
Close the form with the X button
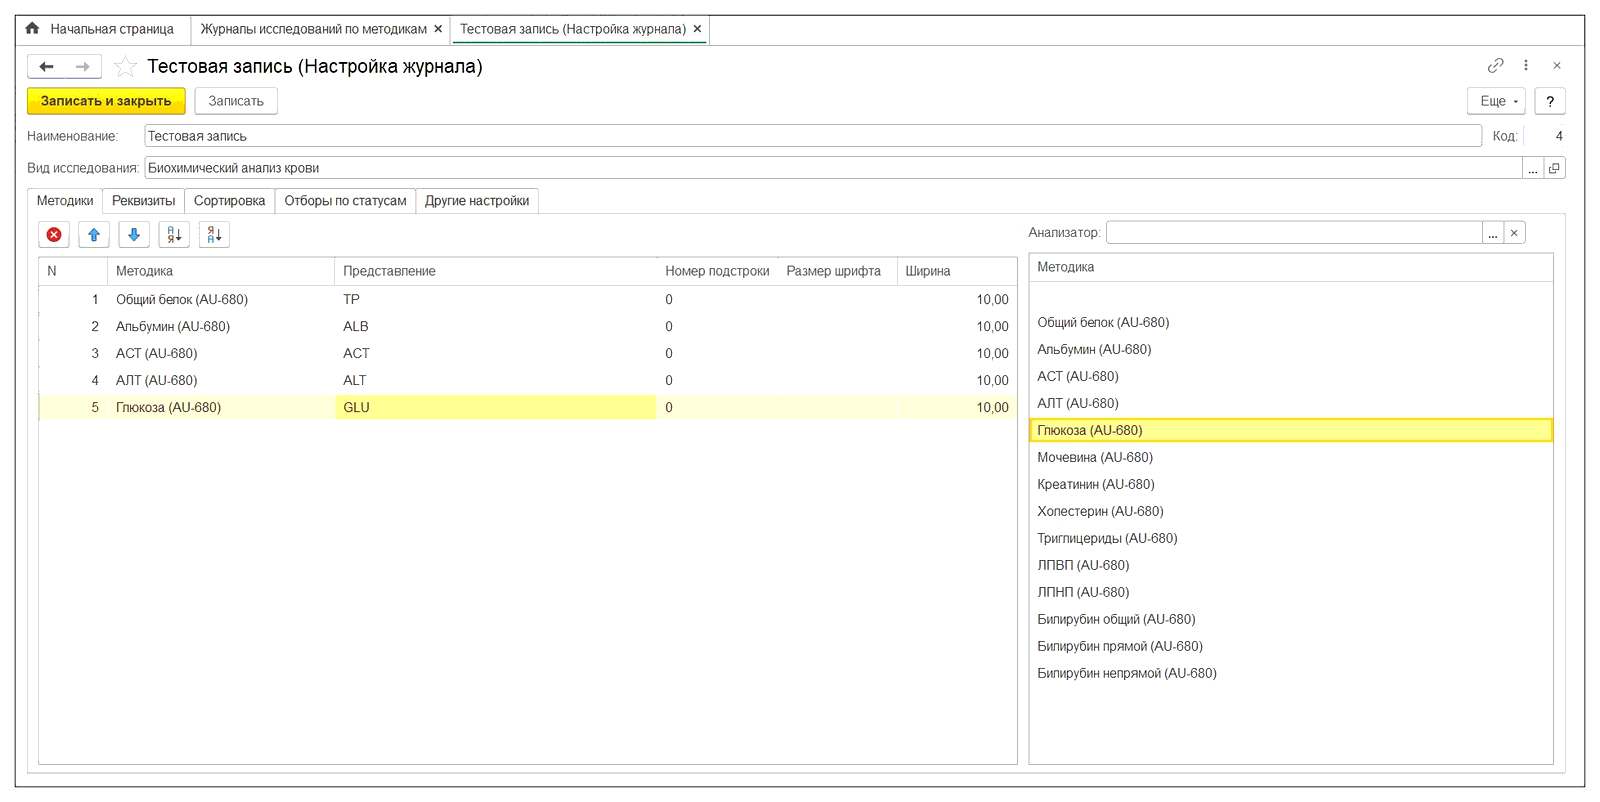[x=1557, y=65]
